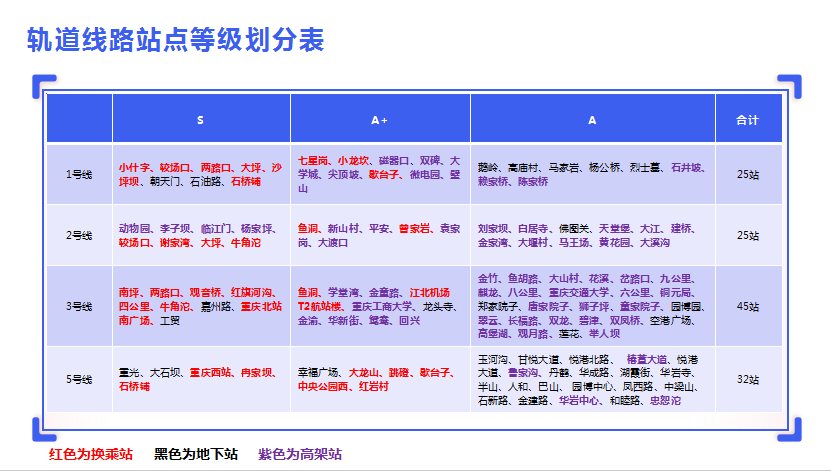
Task: Click the station name 新山村
Action: 343,229
